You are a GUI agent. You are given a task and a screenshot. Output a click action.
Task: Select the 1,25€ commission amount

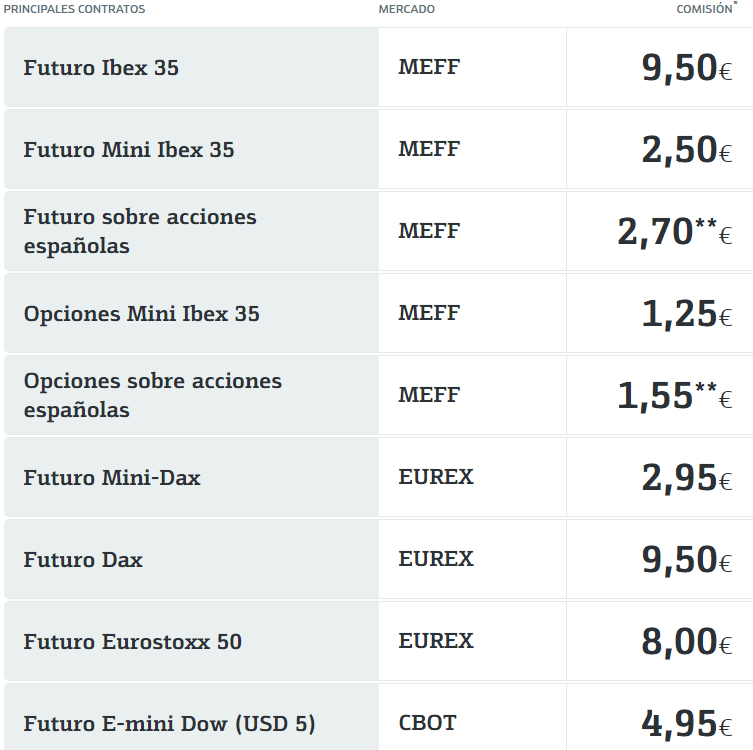[x=686, y=314]
